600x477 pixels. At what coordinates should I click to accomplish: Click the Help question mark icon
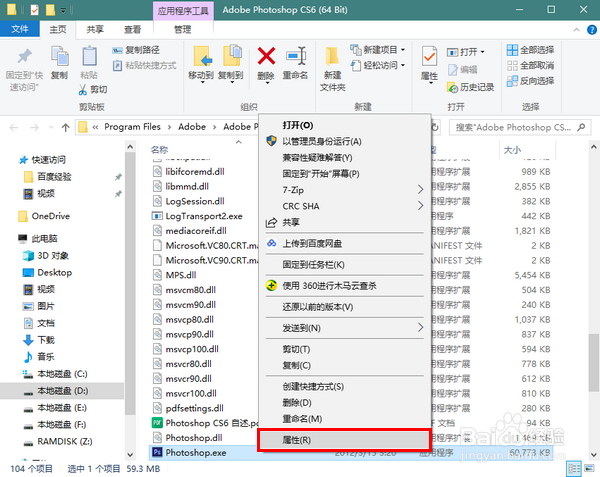[592, 30]
